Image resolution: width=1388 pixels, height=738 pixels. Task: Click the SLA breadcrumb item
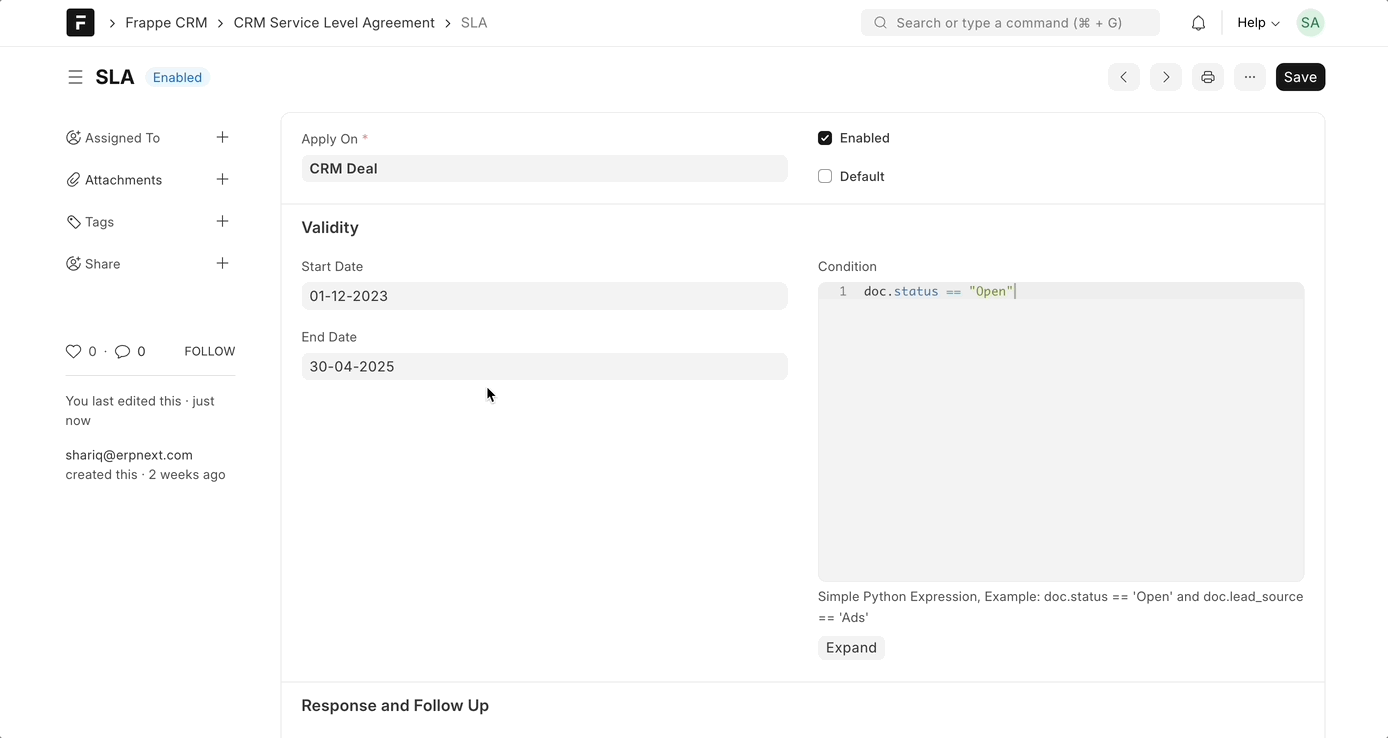[474, 23]
